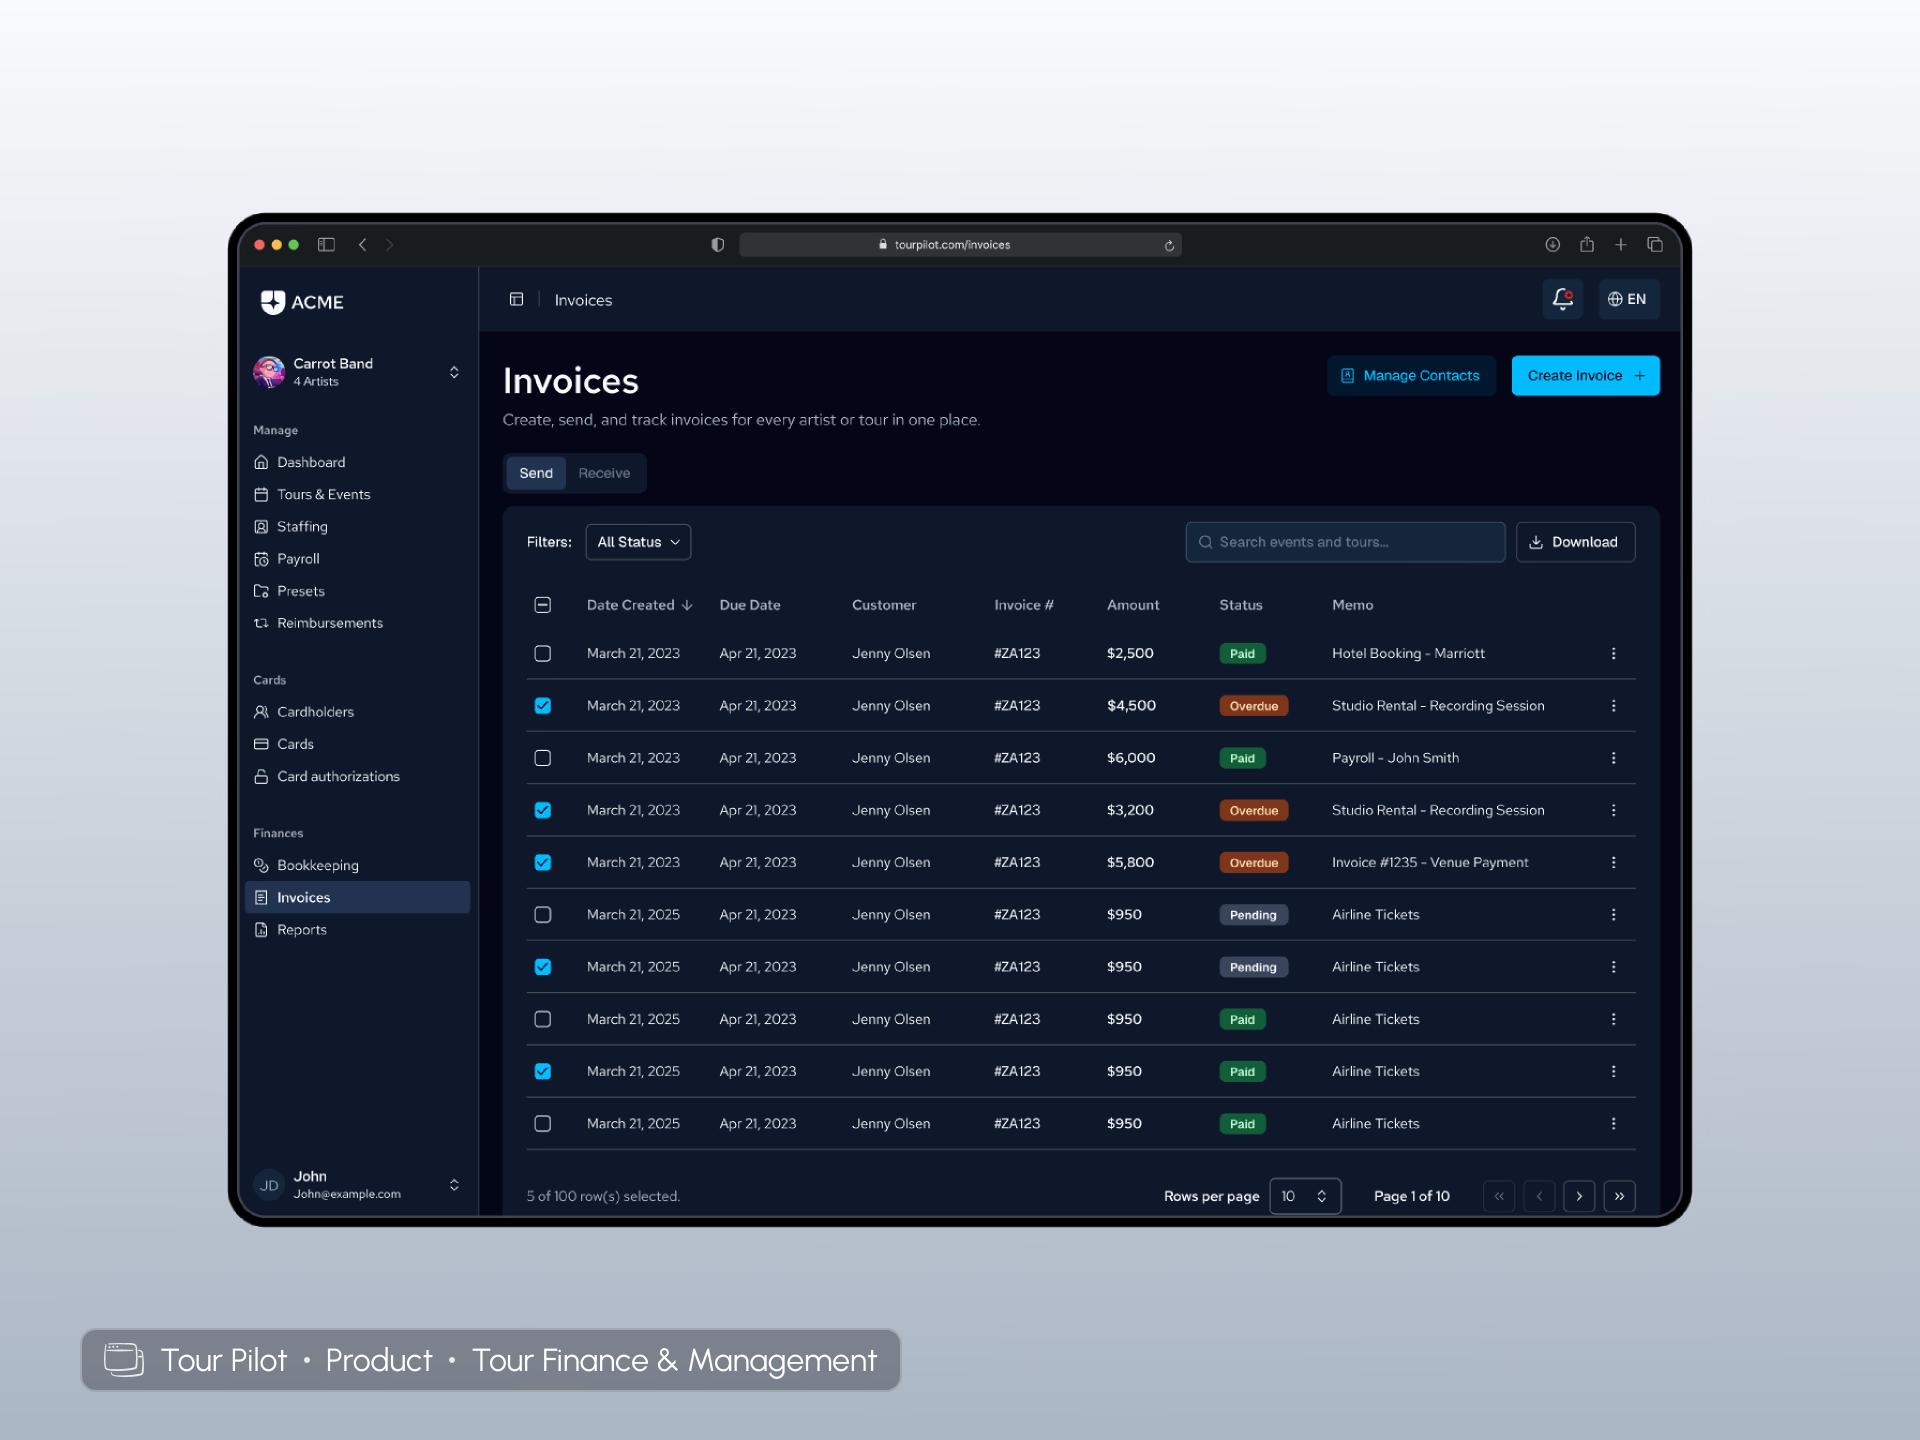Expand the Carrot Band artist switcher
Image resolution: width=1920 pixels, height=1440 pixels.
click(x=454, y=372)
